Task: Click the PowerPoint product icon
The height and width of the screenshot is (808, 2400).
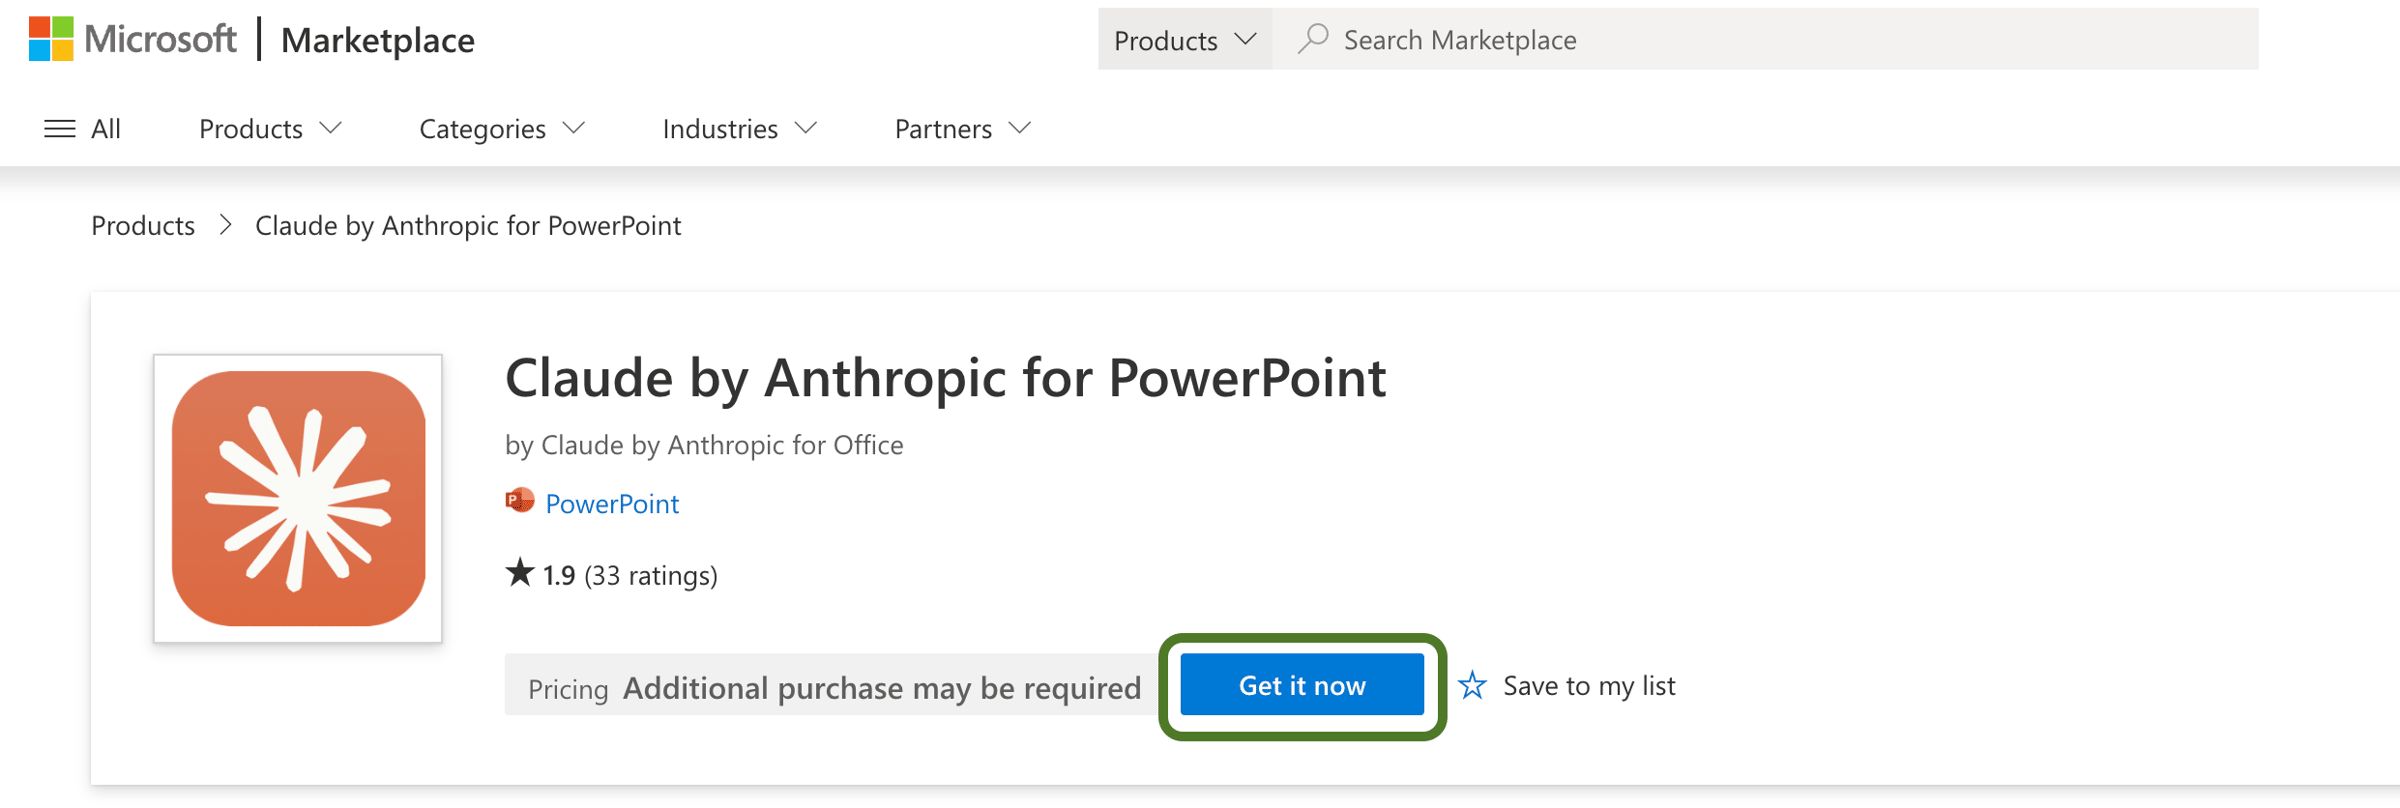Action: 520,501
